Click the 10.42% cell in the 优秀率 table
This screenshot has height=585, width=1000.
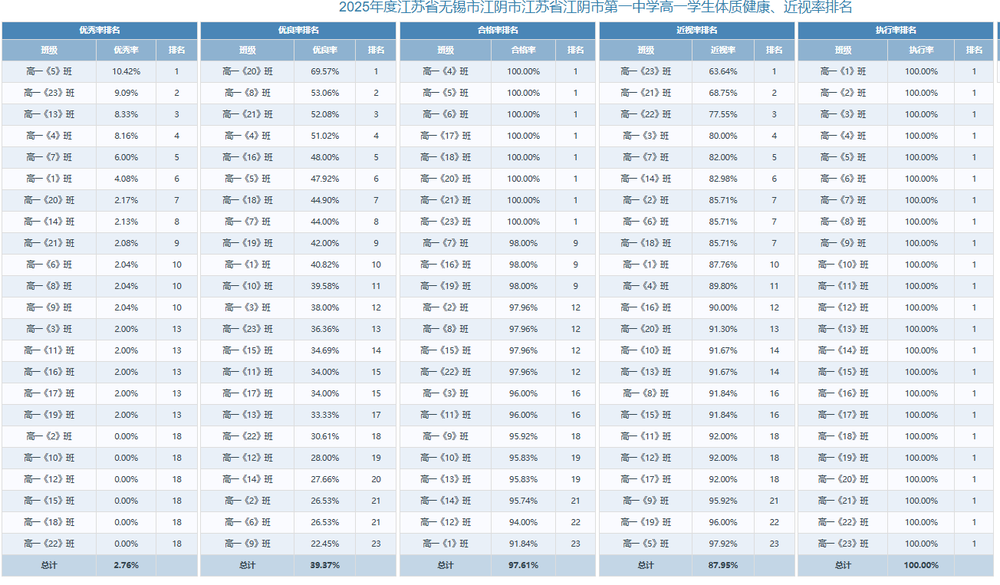[126, 72]
